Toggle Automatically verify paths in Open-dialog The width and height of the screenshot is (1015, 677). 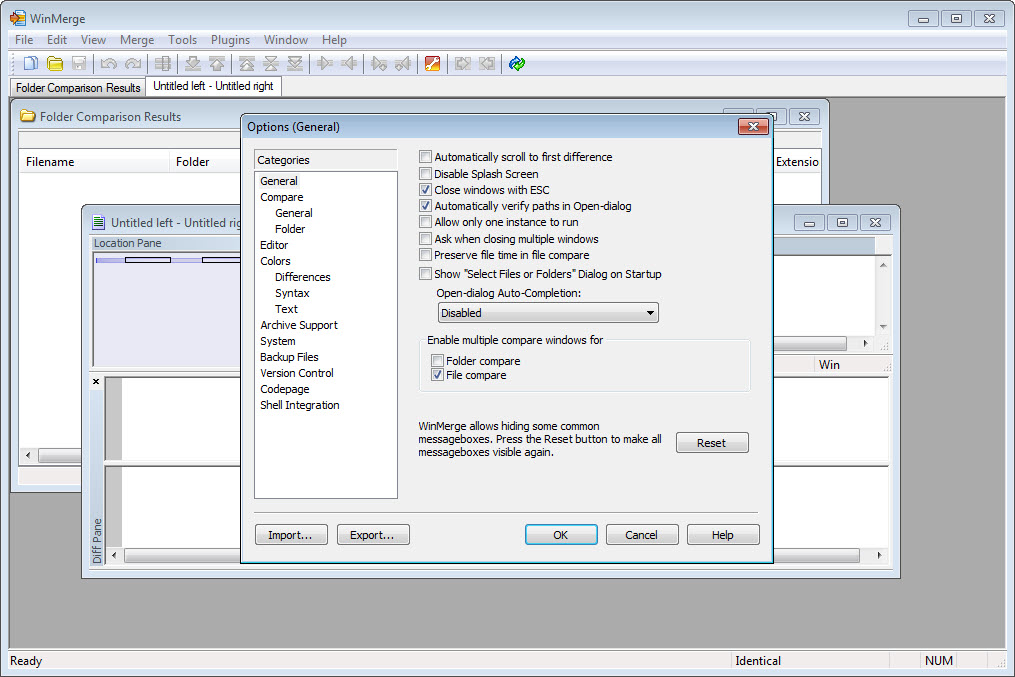coord(425,206)
